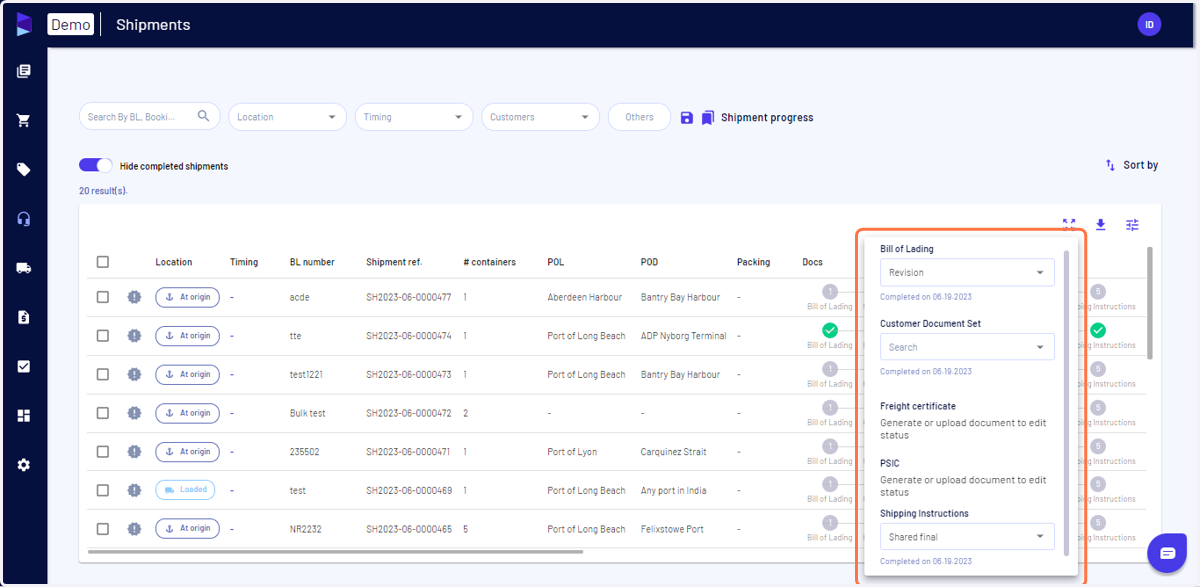Screen dimensions: 1200x587
Task: Click the download table icon
Action: tap(1100, 225)
